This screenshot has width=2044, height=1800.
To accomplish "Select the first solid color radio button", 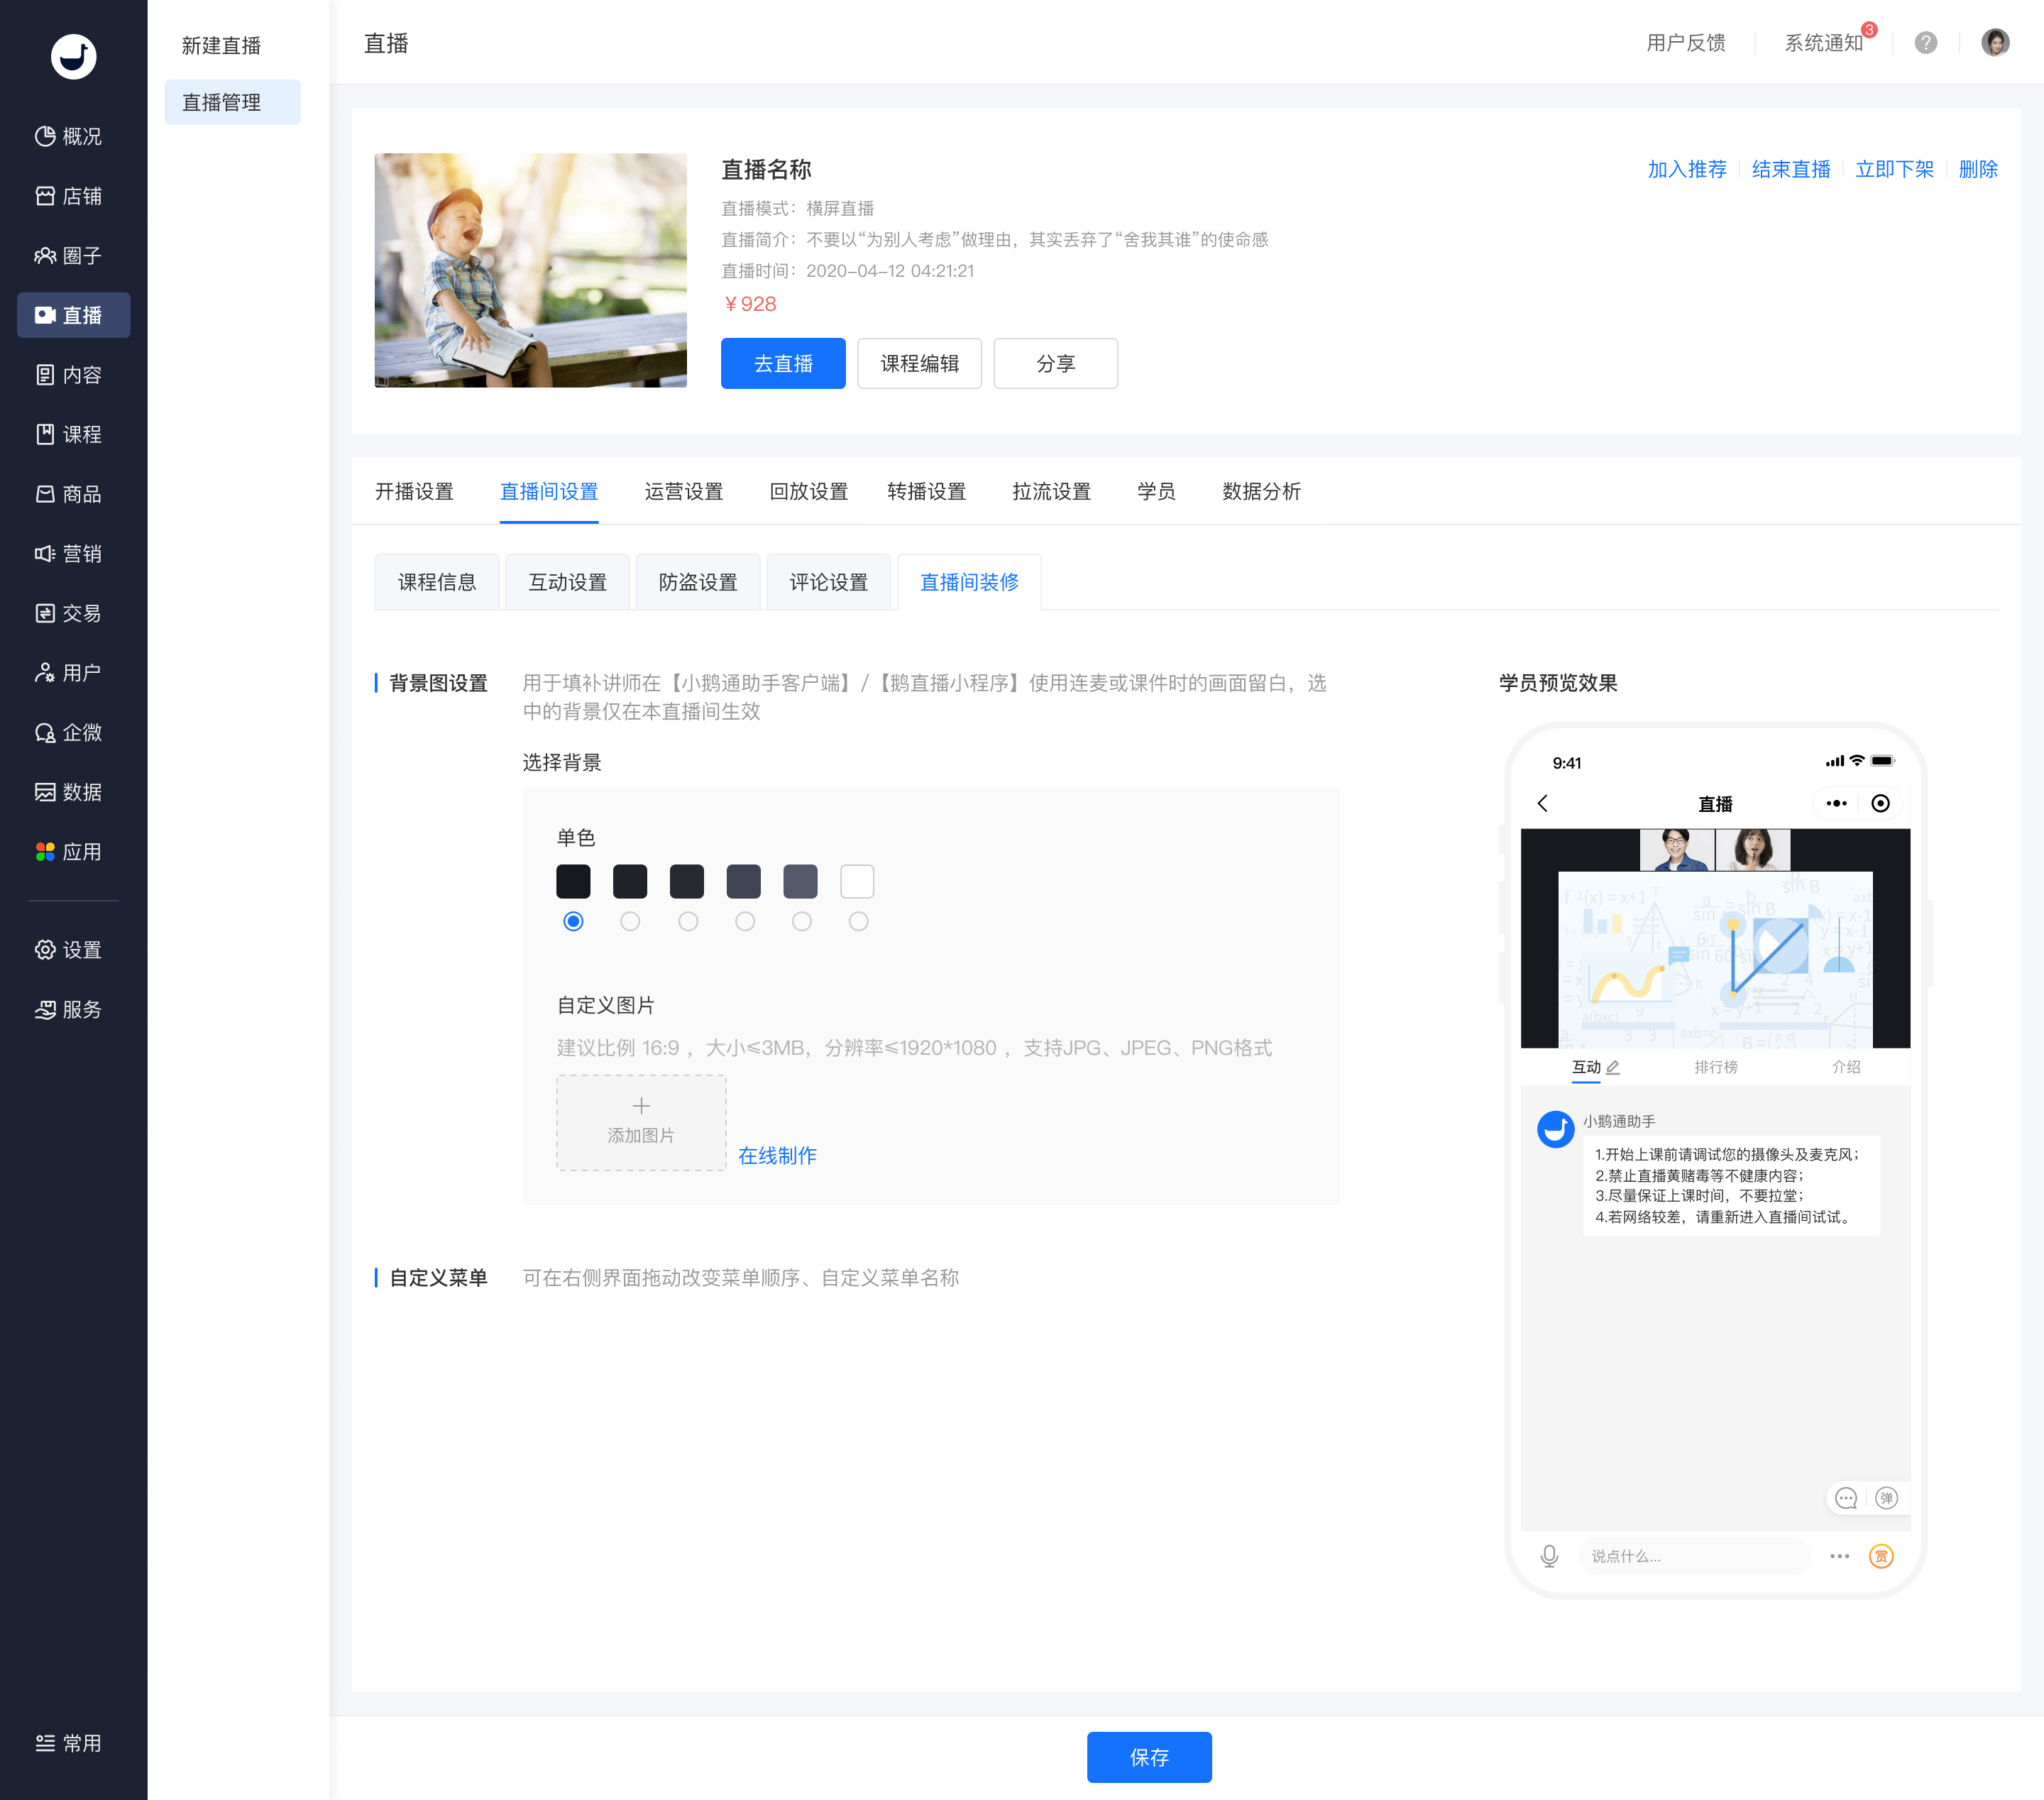I will click(x=573, y=921).
